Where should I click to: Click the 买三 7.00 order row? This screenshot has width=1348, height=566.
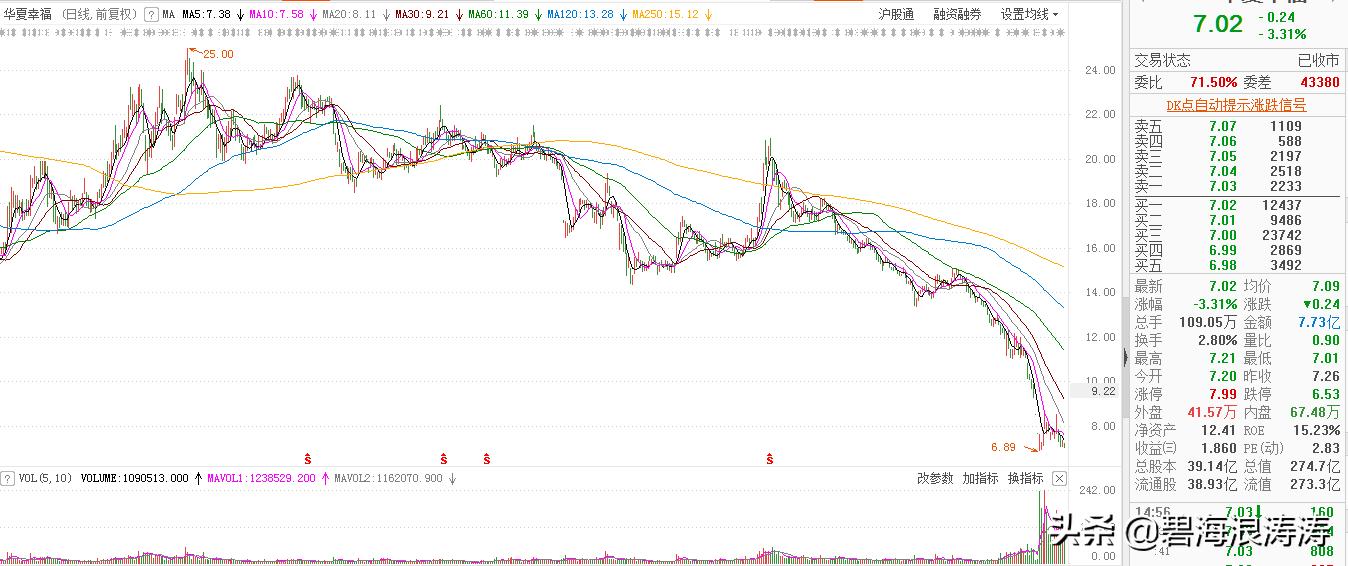(1236, 235)
